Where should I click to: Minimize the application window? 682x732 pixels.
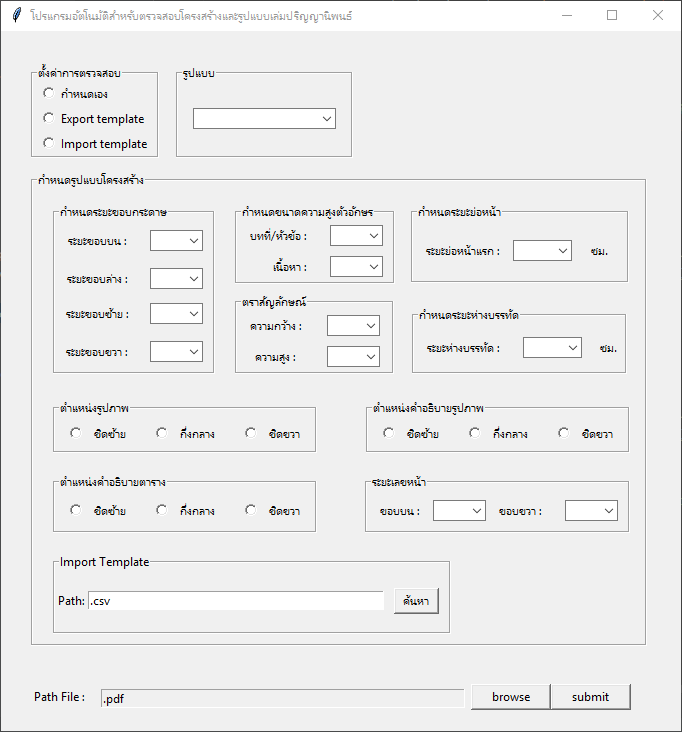pos(567,15)
